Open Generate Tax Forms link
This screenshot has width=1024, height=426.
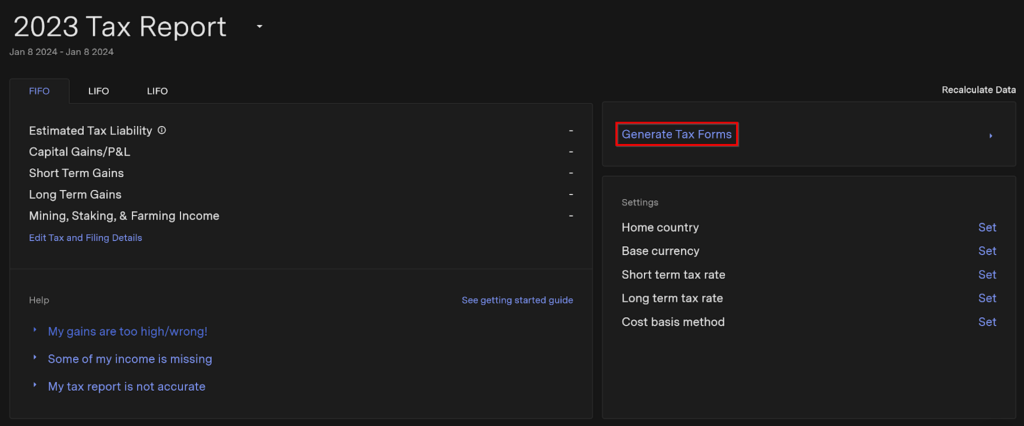[677, 135]
